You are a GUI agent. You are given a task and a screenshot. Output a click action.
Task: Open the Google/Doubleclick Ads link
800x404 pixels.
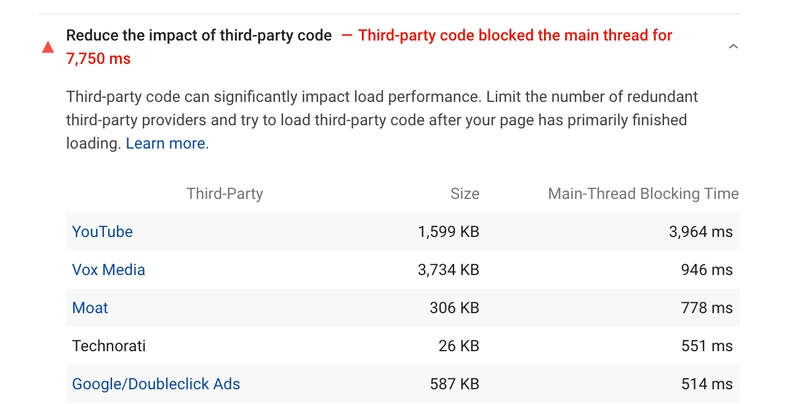click(156, 383)
